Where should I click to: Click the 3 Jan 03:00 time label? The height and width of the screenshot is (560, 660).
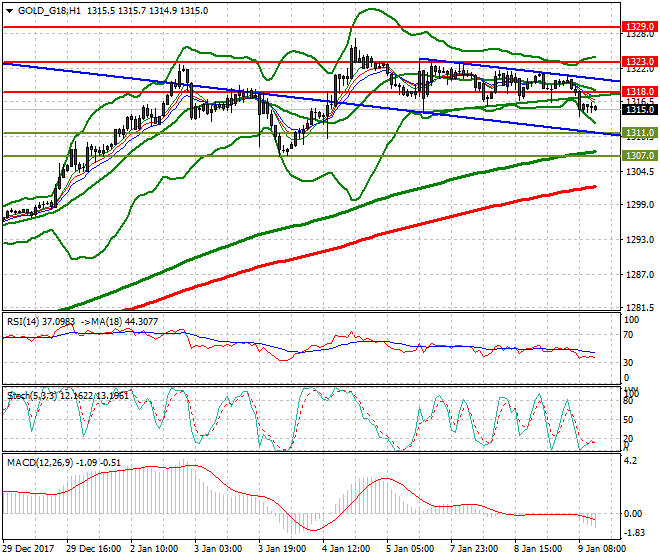218,549
